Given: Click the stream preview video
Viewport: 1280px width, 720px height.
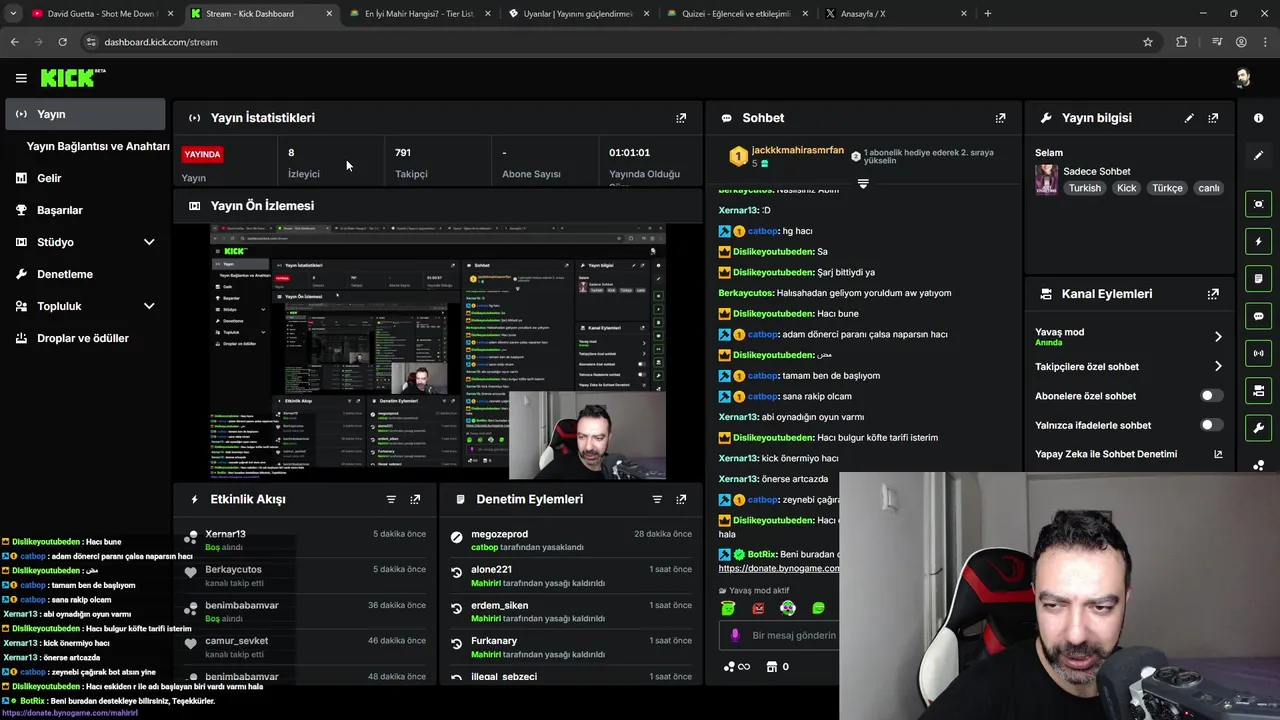Looking at the screenshot, I should coord(437,352).
